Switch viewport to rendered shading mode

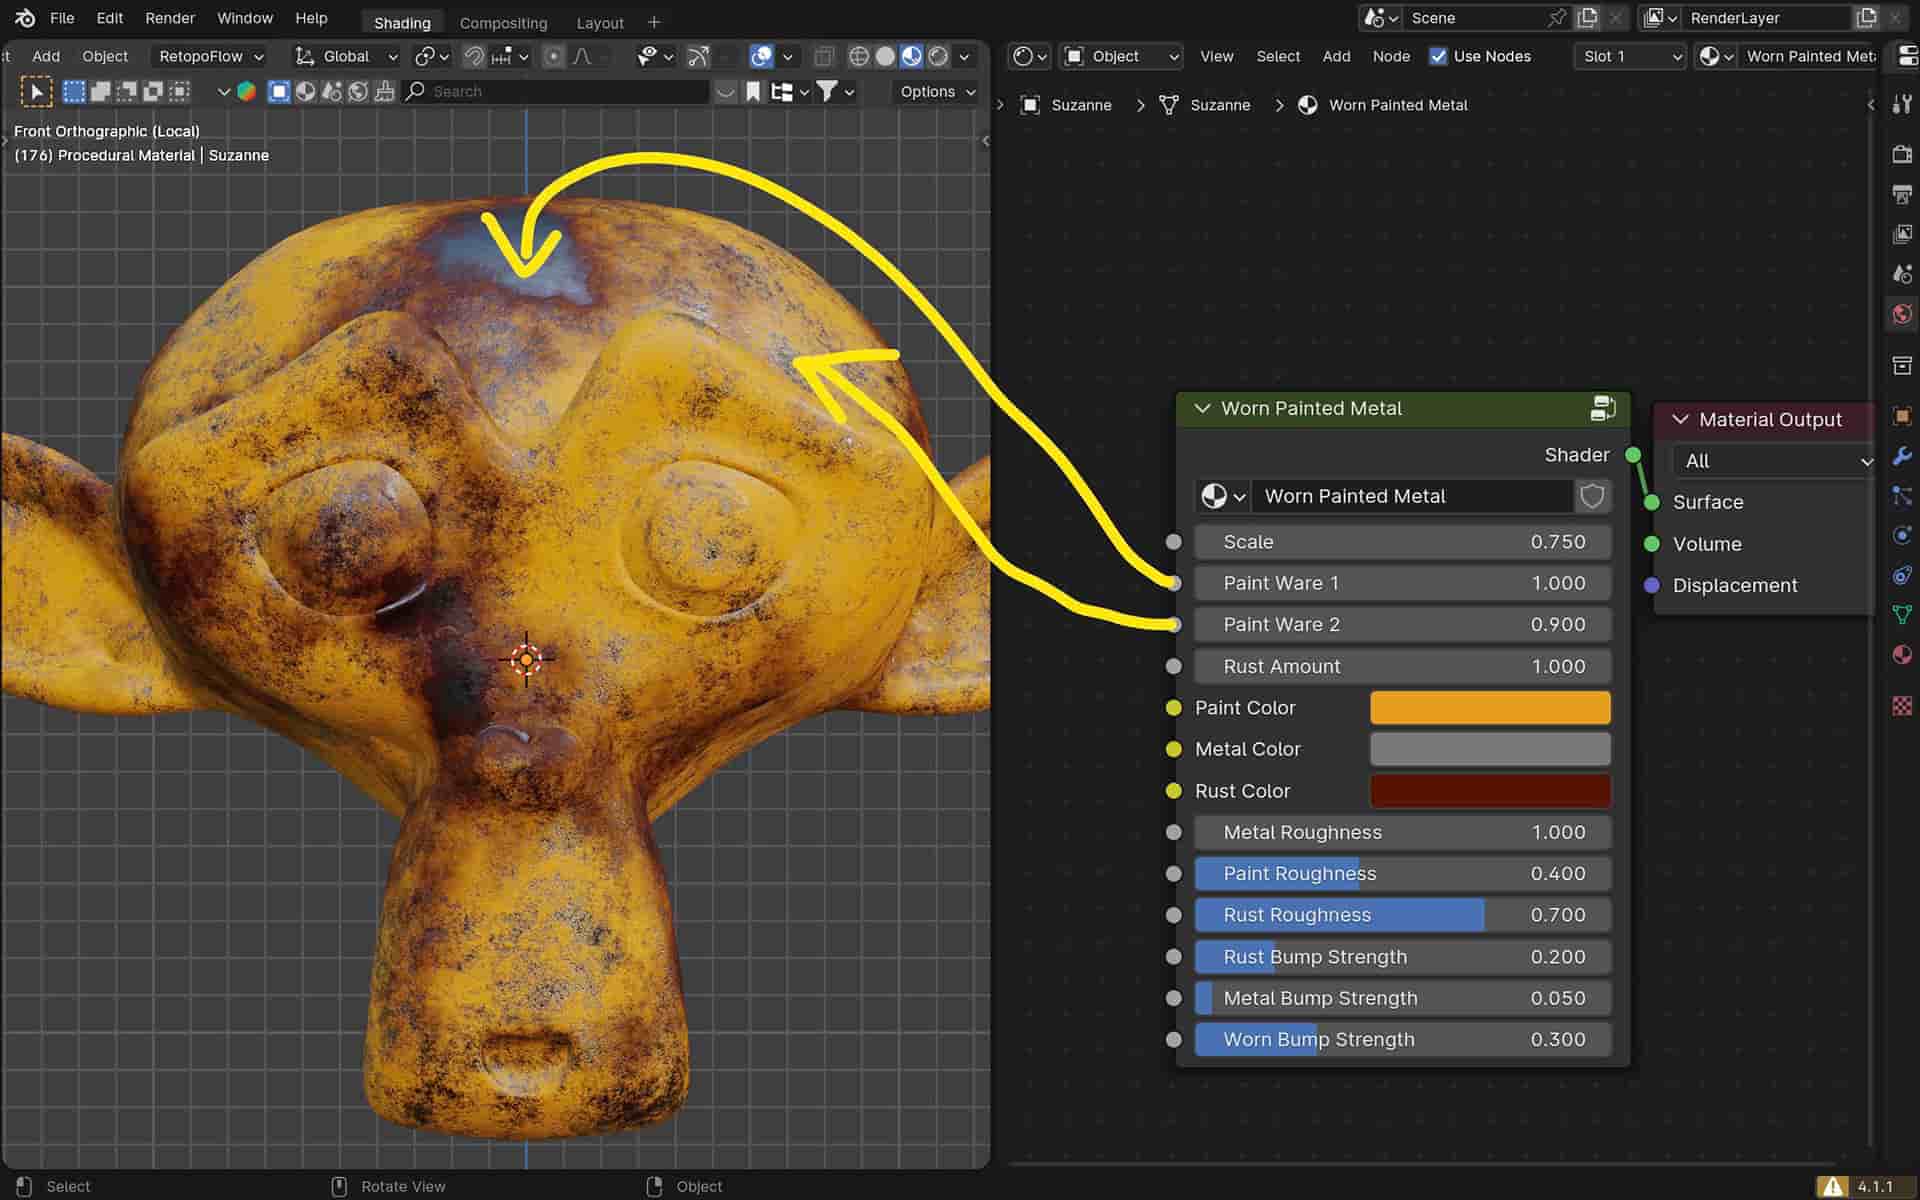[x=938, y=56]
